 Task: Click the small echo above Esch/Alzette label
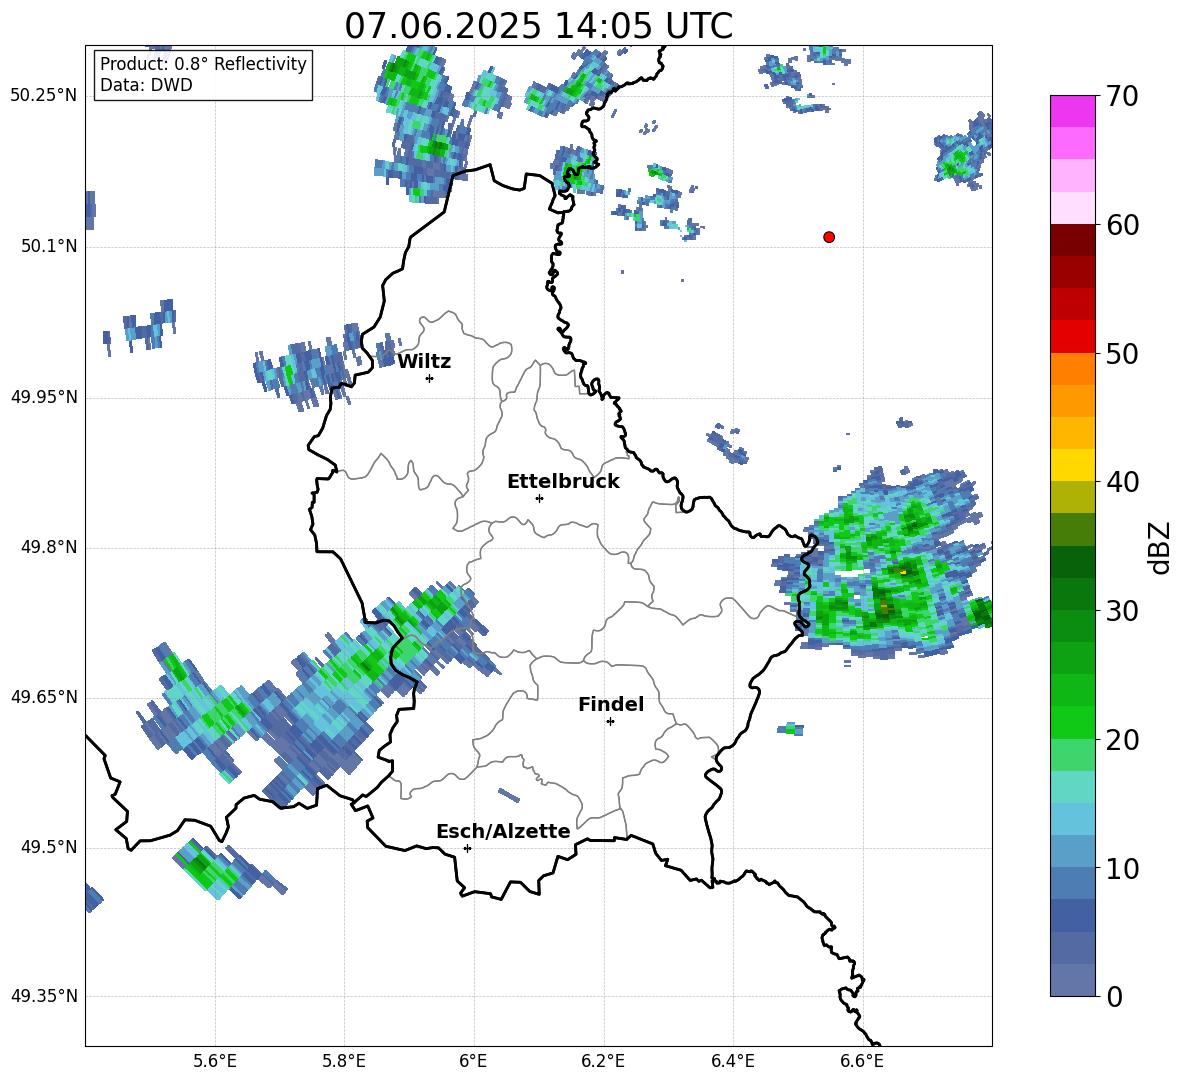tap(509, 795)
